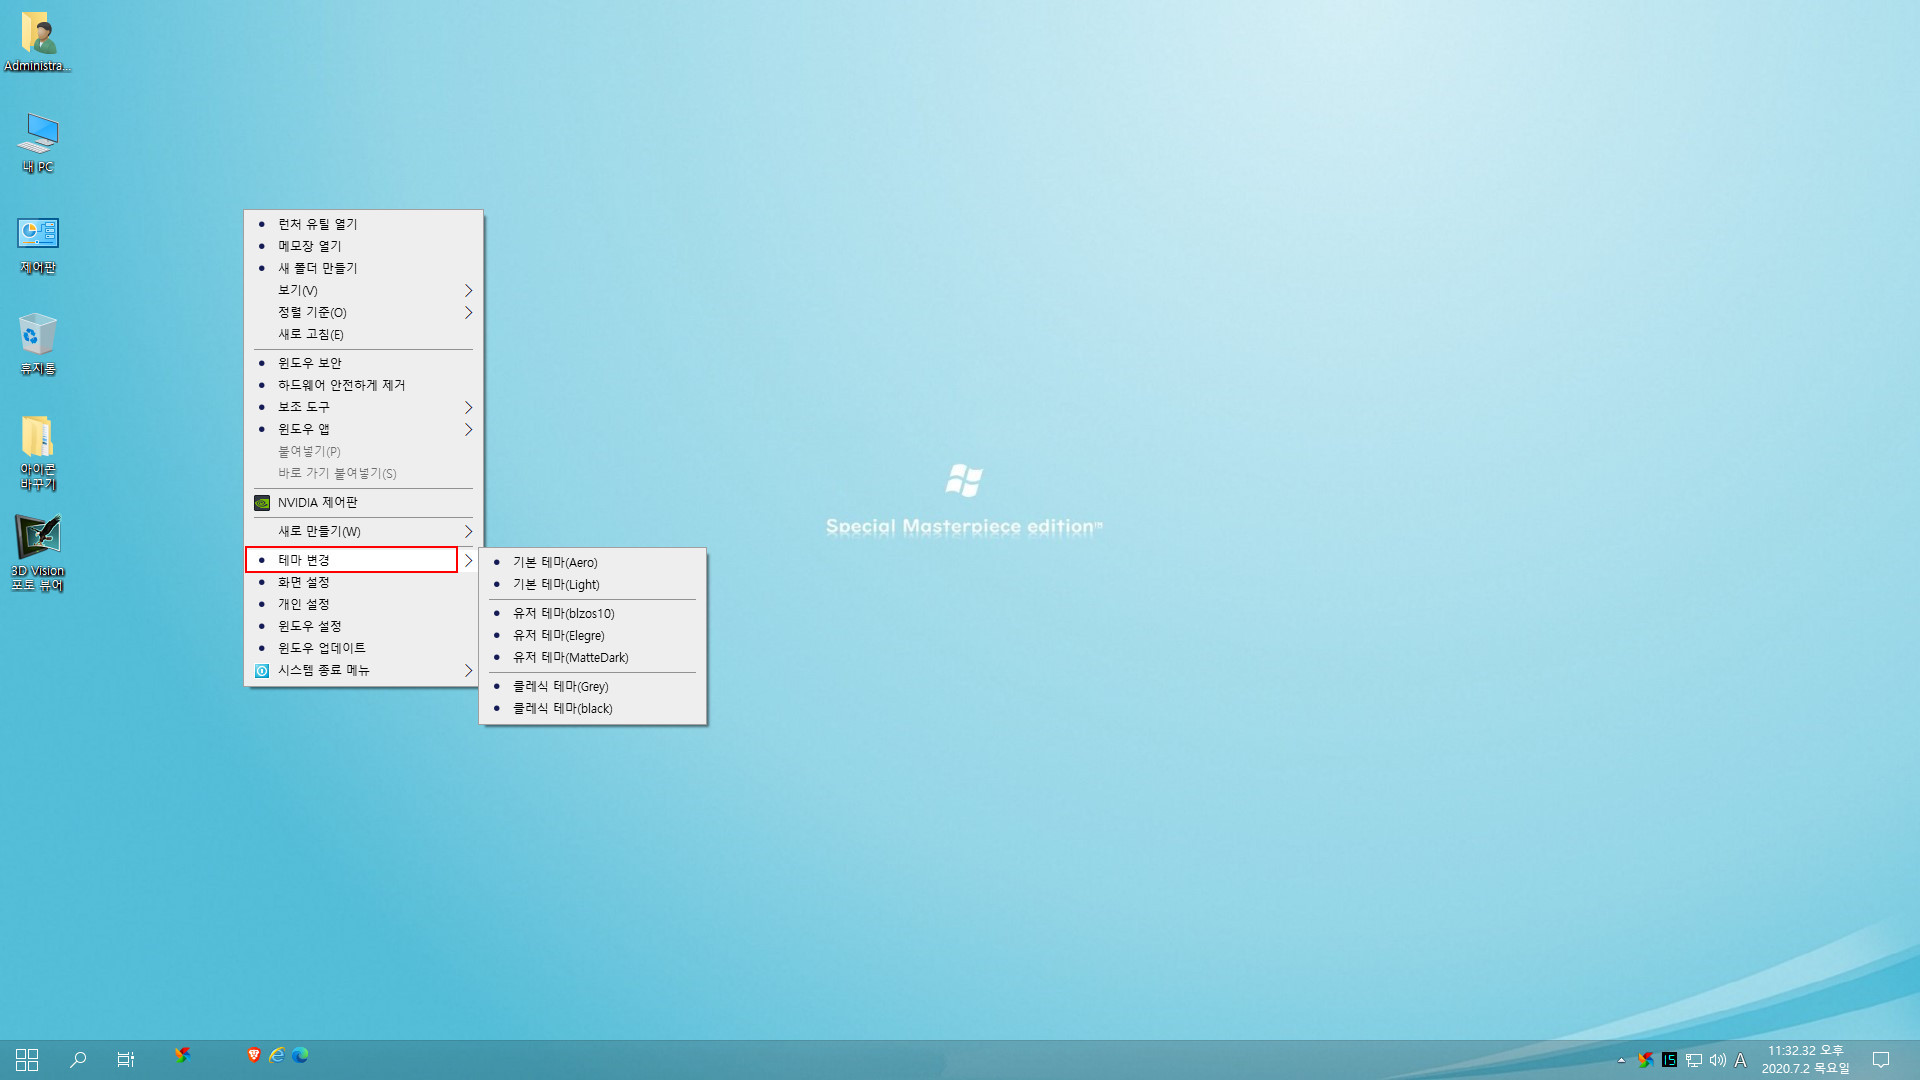Apply 기본 테마(Light) theme

(593, 585)
